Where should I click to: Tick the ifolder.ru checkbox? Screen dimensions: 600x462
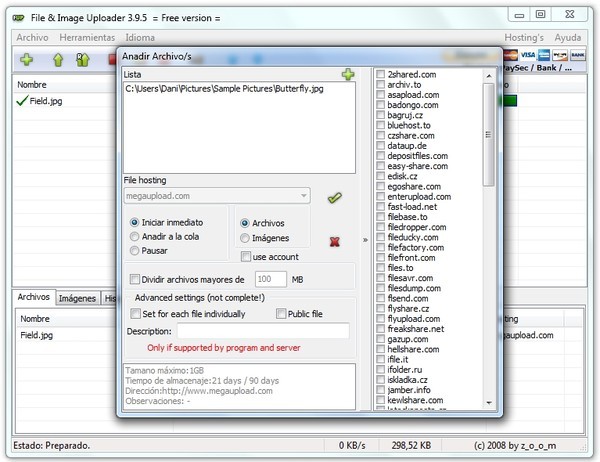pos(380,369)
